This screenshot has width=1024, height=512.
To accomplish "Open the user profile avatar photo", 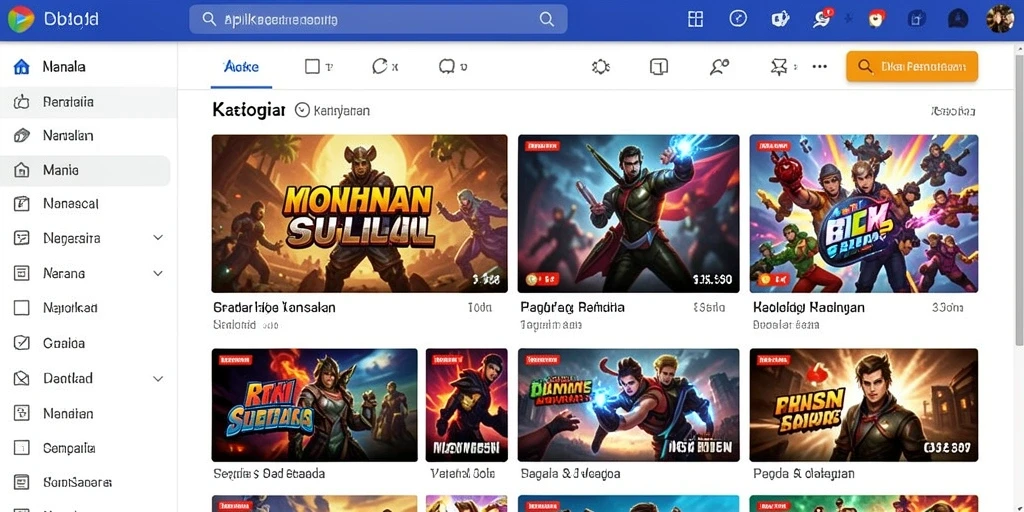I will pyautogui.click(x=1000, y=19).
